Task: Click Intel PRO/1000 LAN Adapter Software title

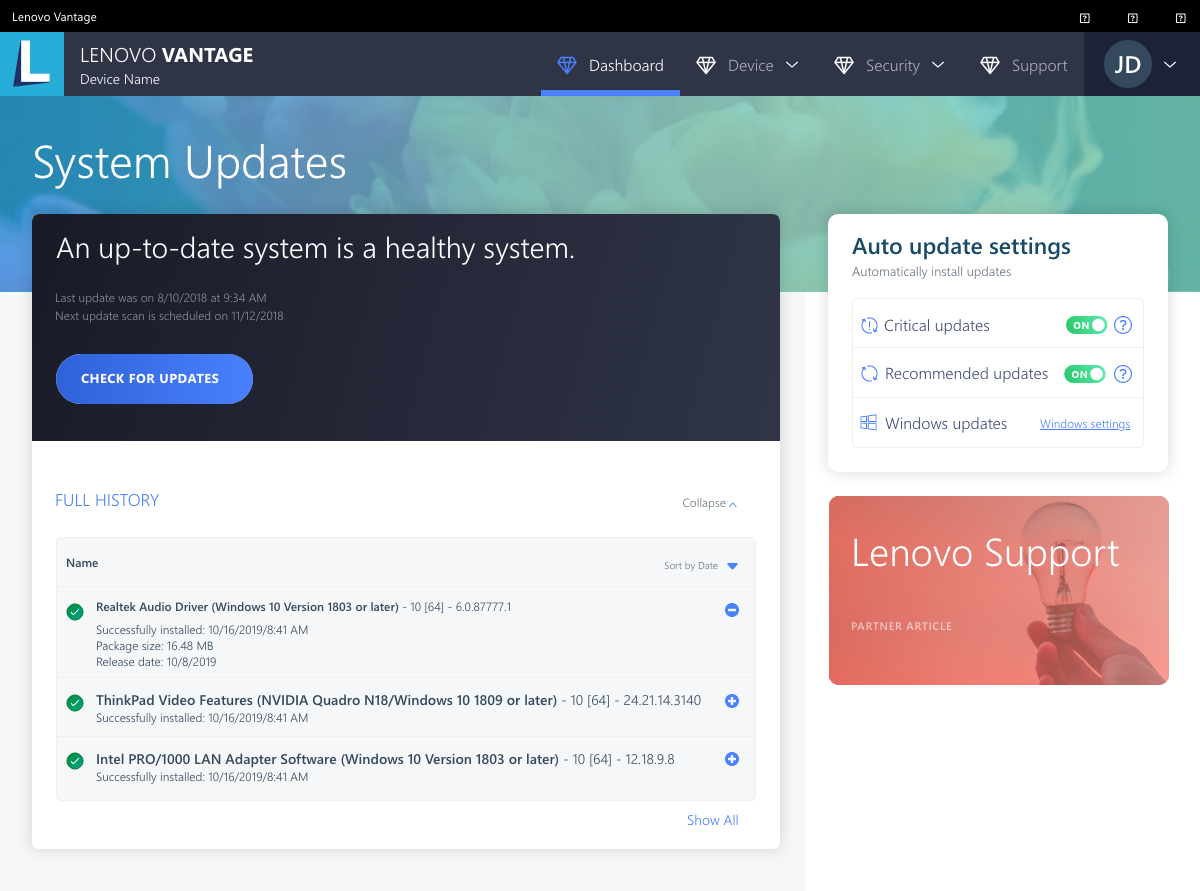Action: tap(327, 759)
